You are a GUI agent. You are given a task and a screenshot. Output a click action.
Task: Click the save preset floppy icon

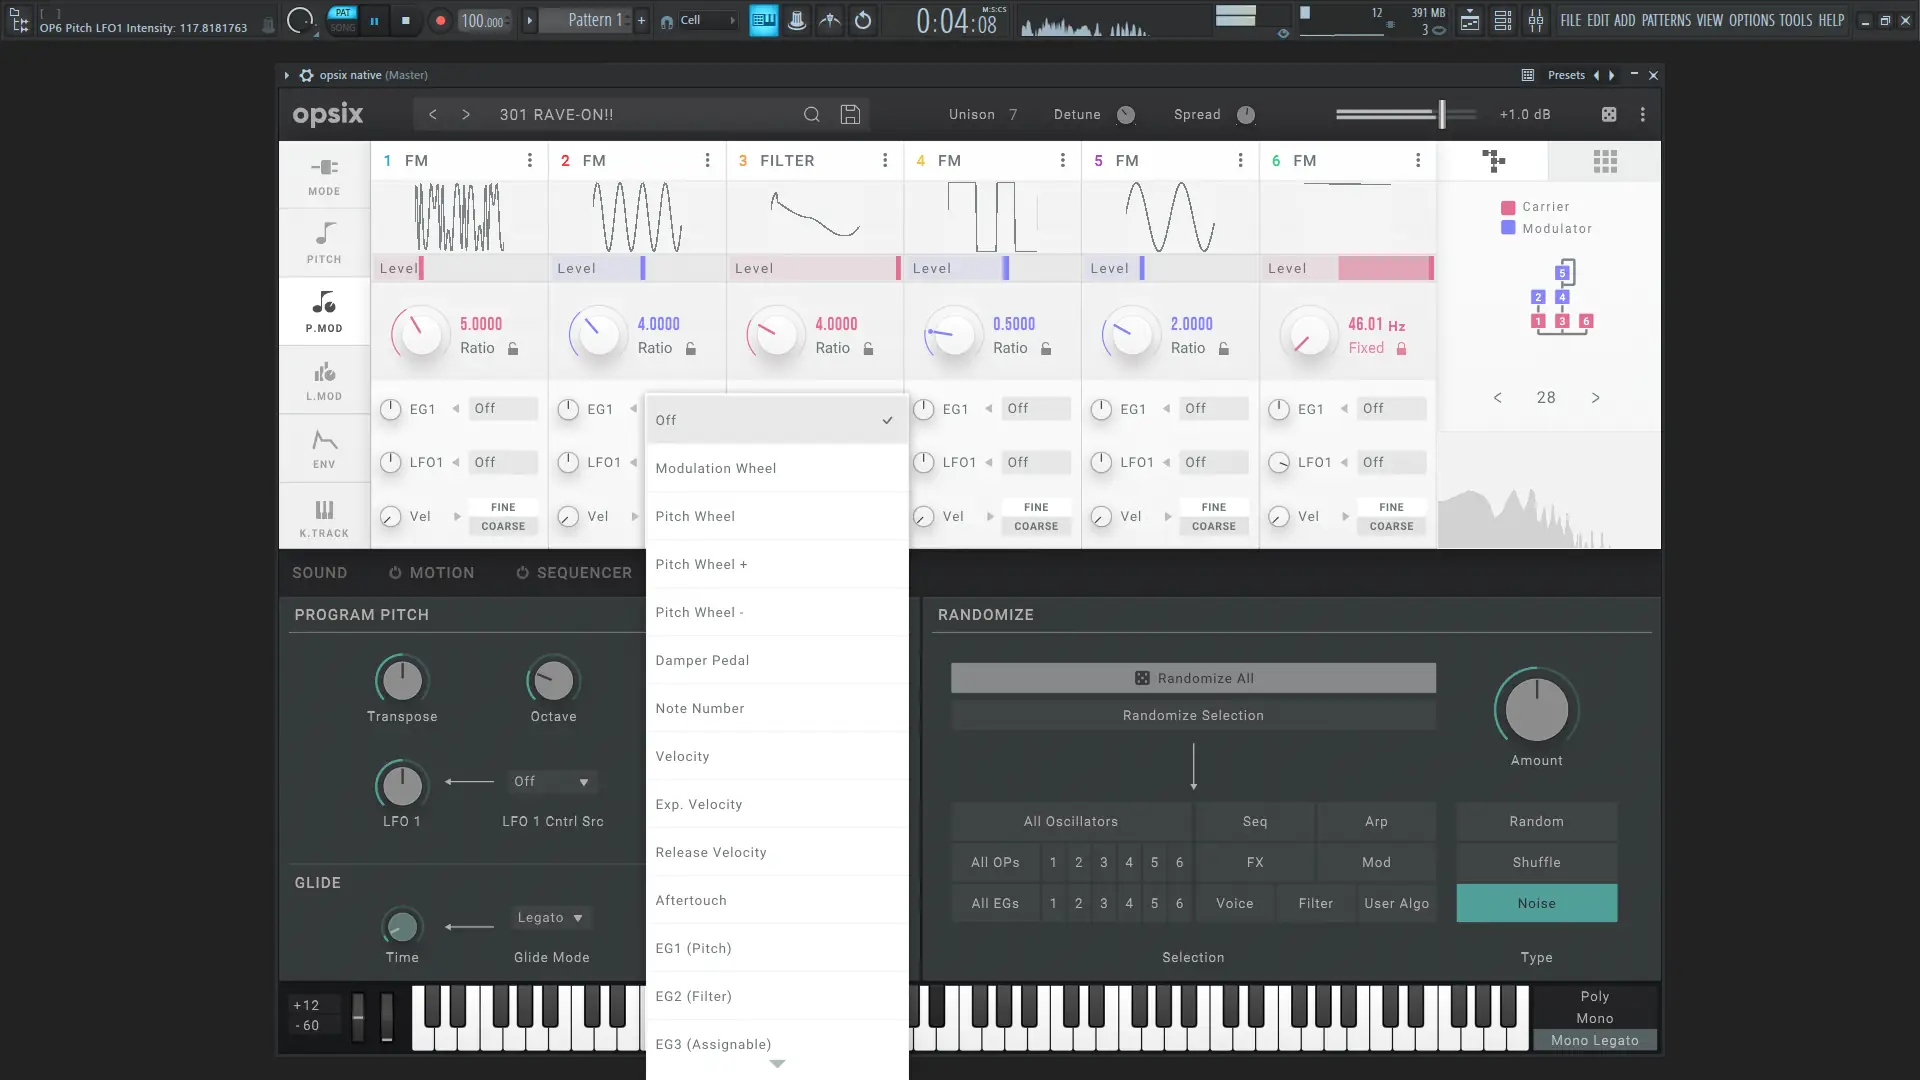click(x=850, y=115)
